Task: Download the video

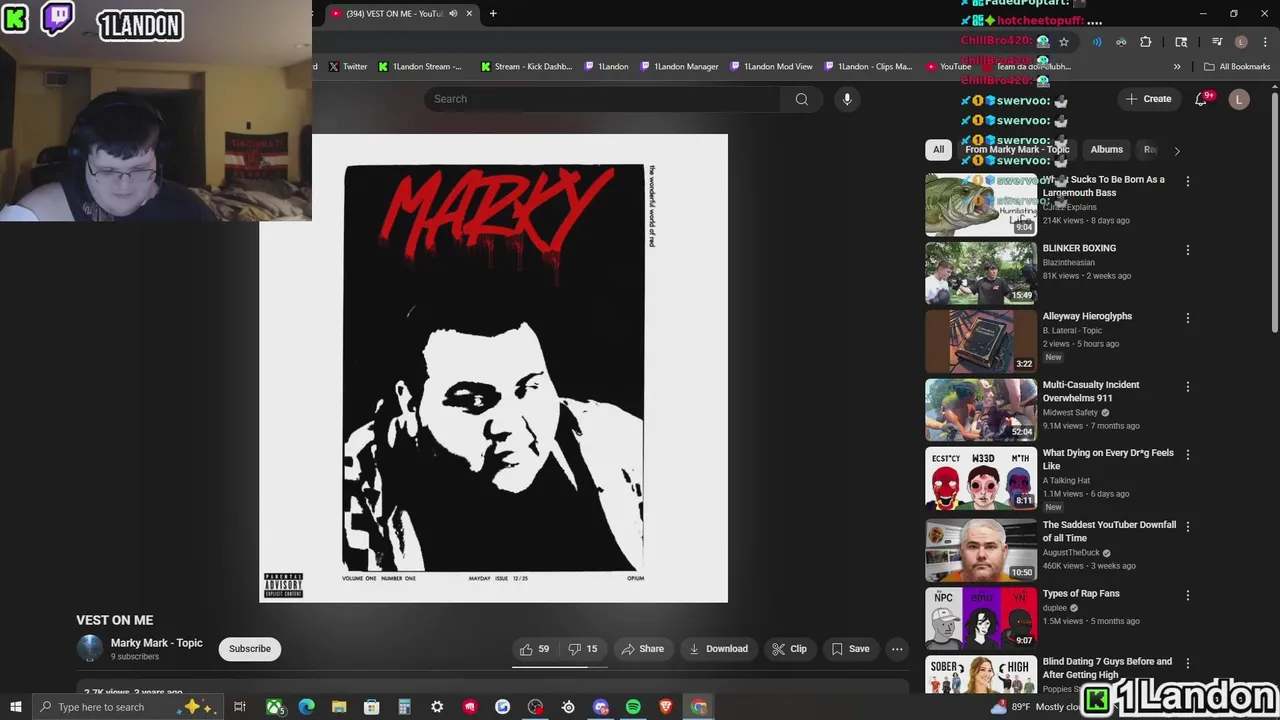Action: point(718,649)
